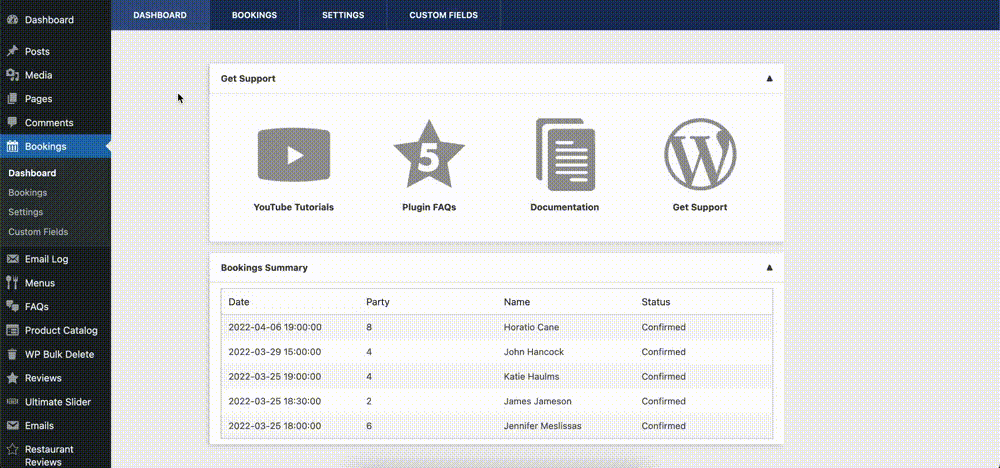The height and width of the screenshot is (468, 1000).
Task: Switch to the CUSTOM FIELDS tab
Action: coord(443,15)
